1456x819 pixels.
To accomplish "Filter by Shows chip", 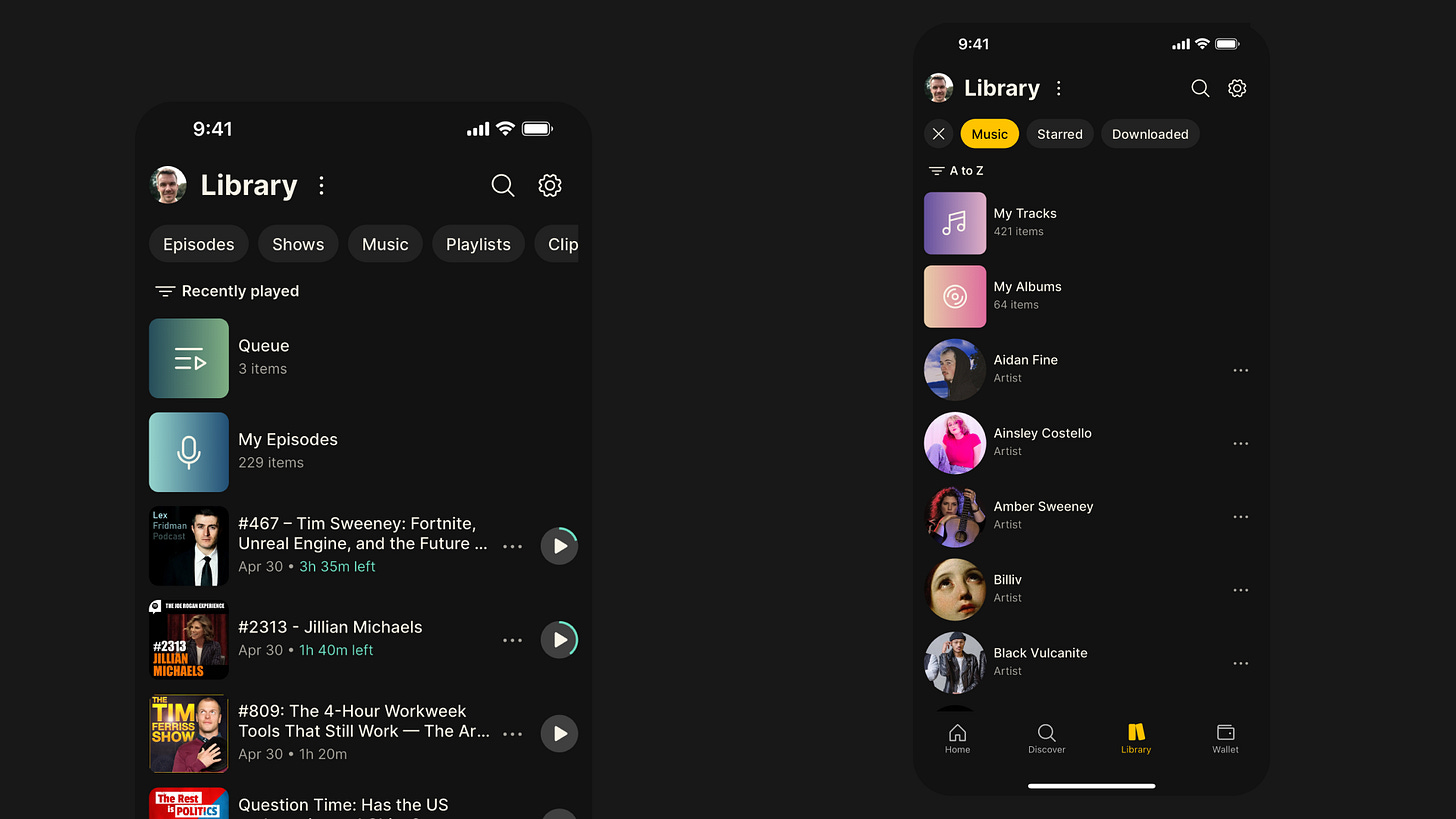I will [x=298, y=244].
